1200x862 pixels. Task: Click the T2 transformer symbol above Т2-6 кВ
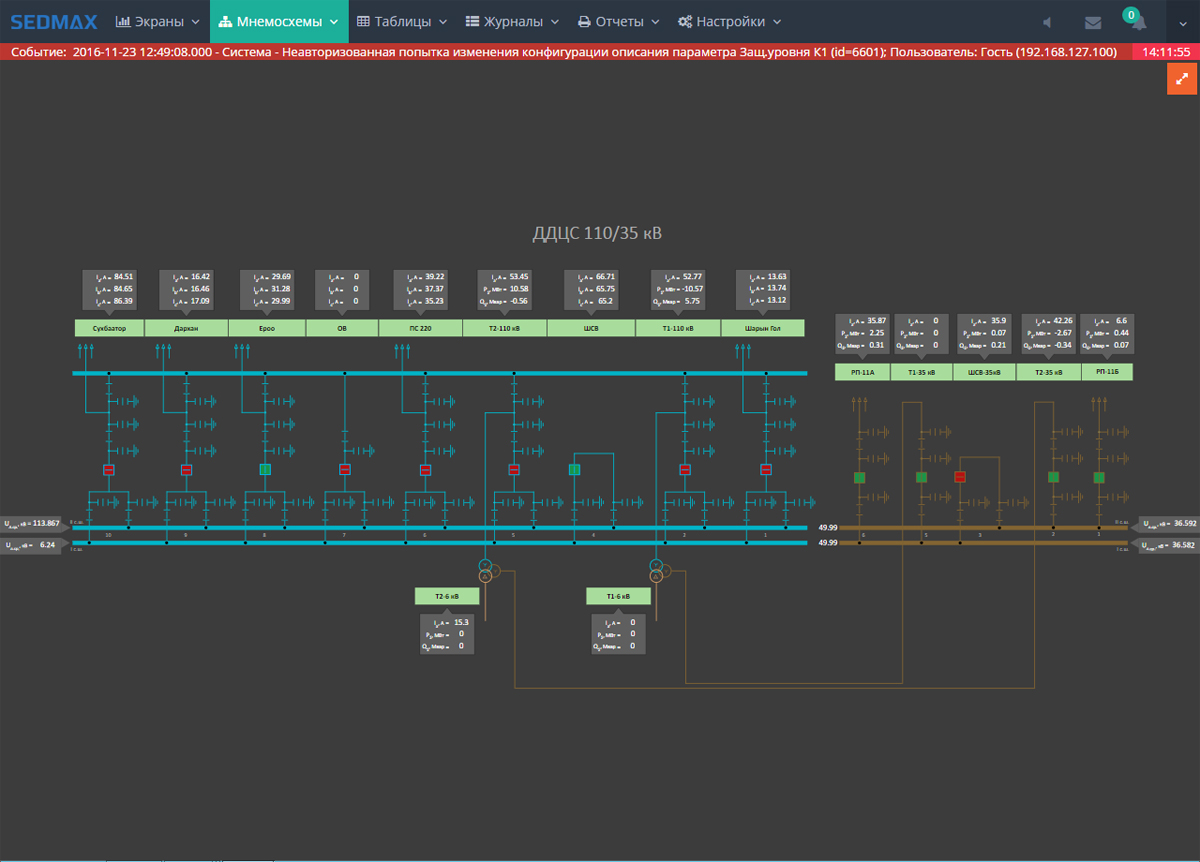(486, 570)
